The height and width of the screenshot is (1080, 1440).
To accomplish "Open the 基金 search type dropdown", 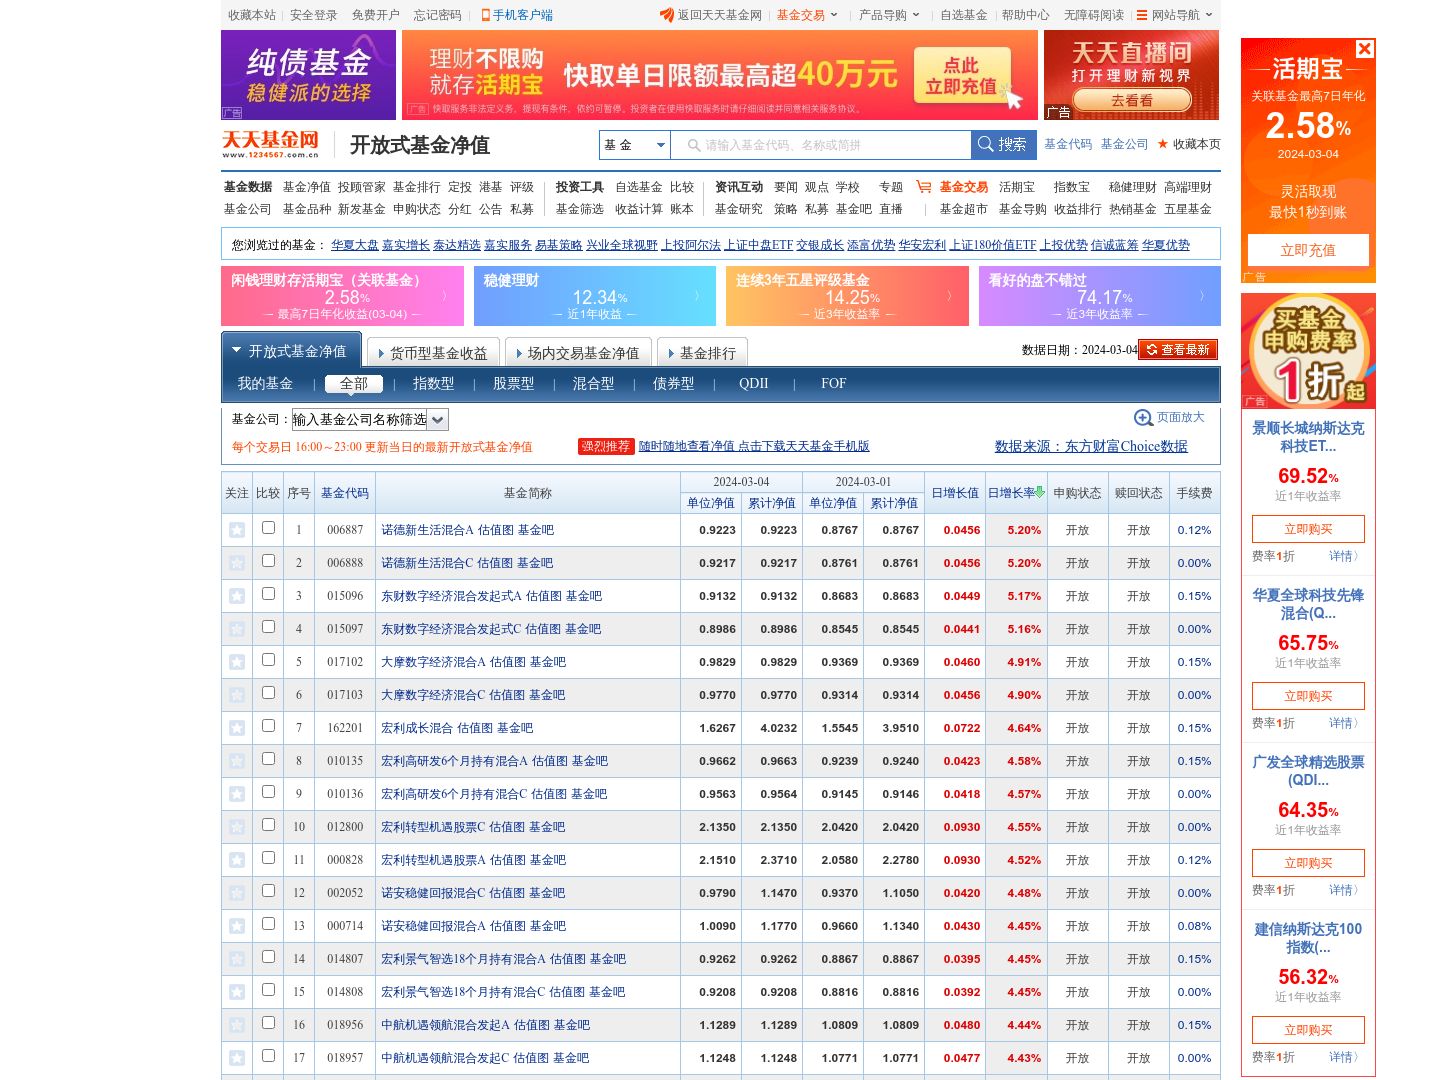I will 635,145.
